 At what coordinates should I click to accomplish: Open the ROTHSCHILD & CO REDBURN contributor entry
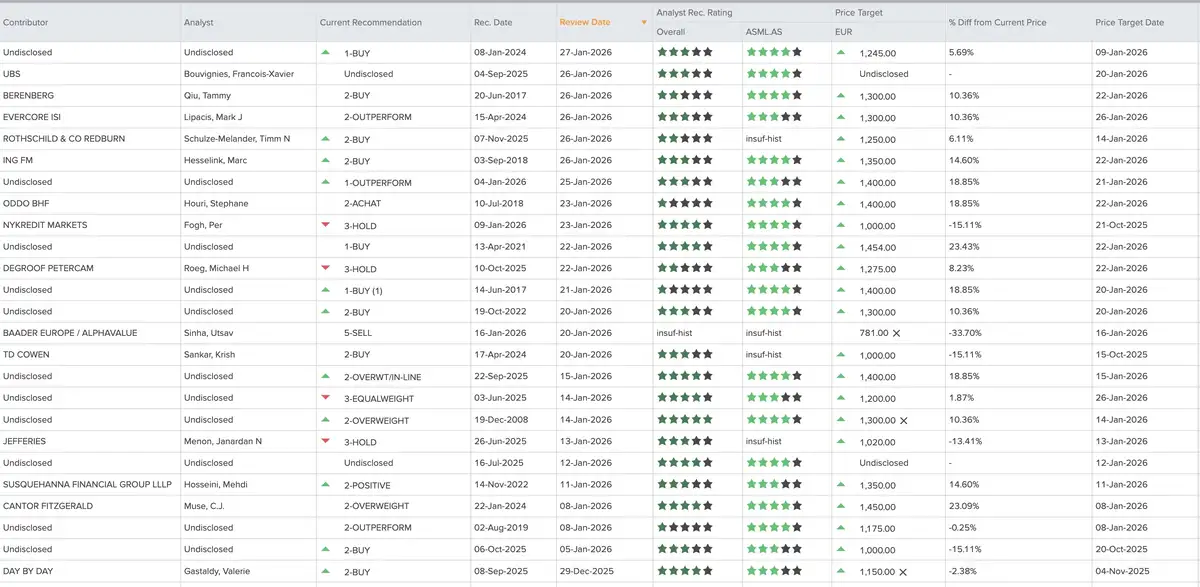pyautogui.click(x=64, y=139)
